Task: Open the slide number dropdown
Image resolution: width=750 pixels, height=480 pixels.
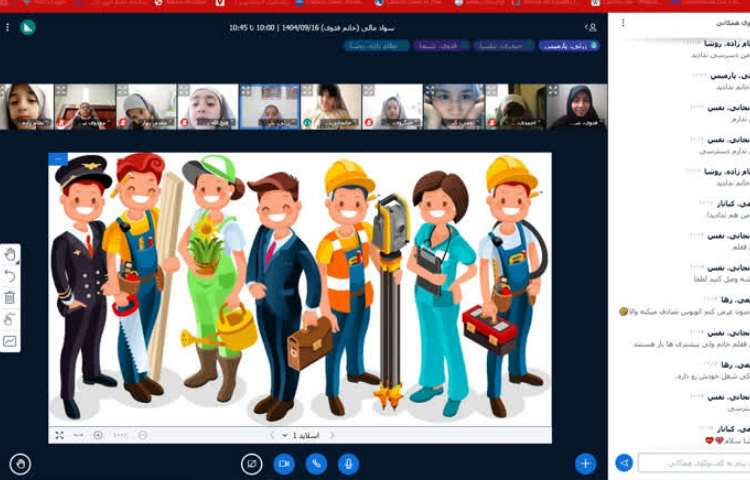Action: [x=298, y=435]
